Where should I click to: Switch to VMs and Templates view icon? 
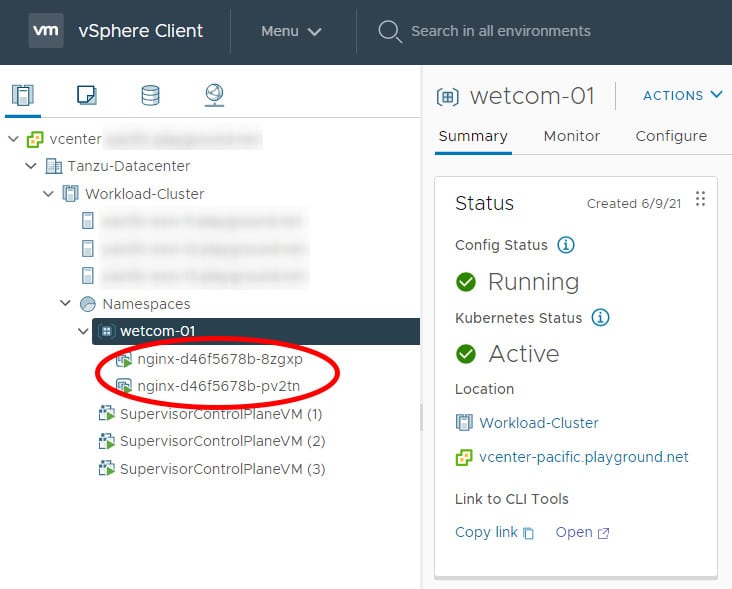click(x=87, y=95)
